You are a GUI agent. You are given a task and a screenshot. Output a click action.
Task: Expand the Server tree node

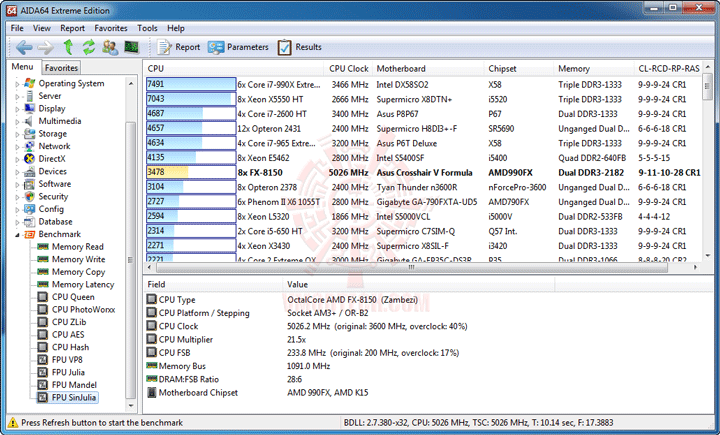(x=17, y=96)
